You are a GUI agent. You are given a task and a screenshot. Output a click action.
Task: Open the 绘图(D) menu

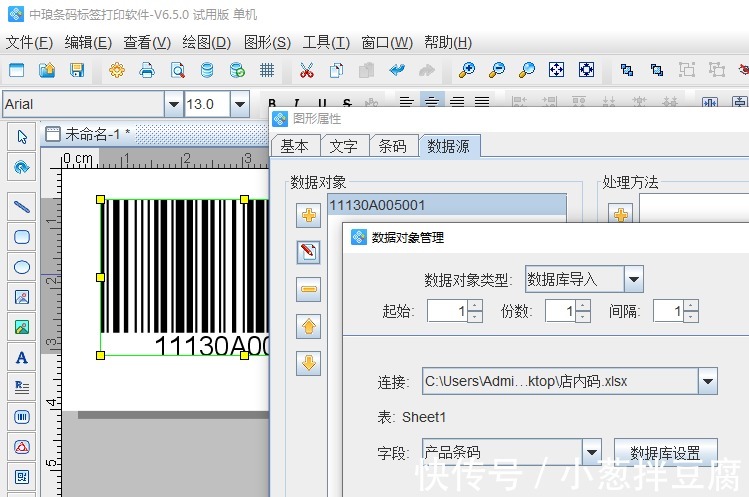tap(207, 43)
